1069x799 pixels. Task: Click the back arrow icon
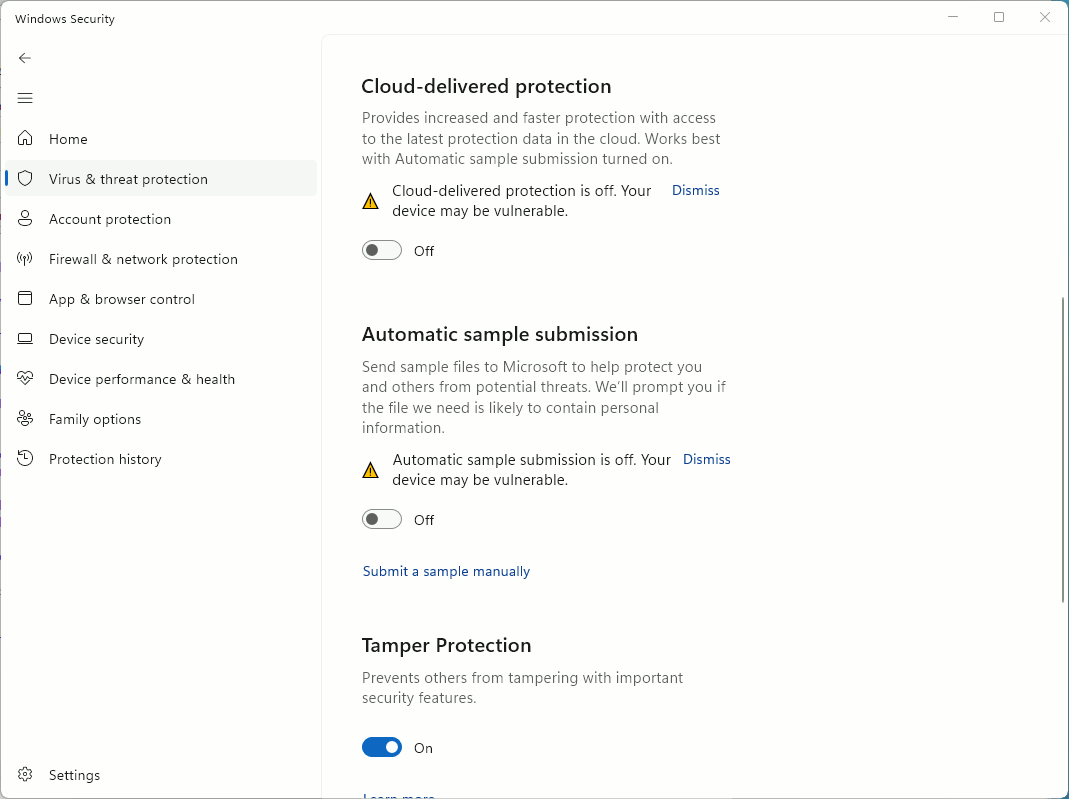coord(25,58)
